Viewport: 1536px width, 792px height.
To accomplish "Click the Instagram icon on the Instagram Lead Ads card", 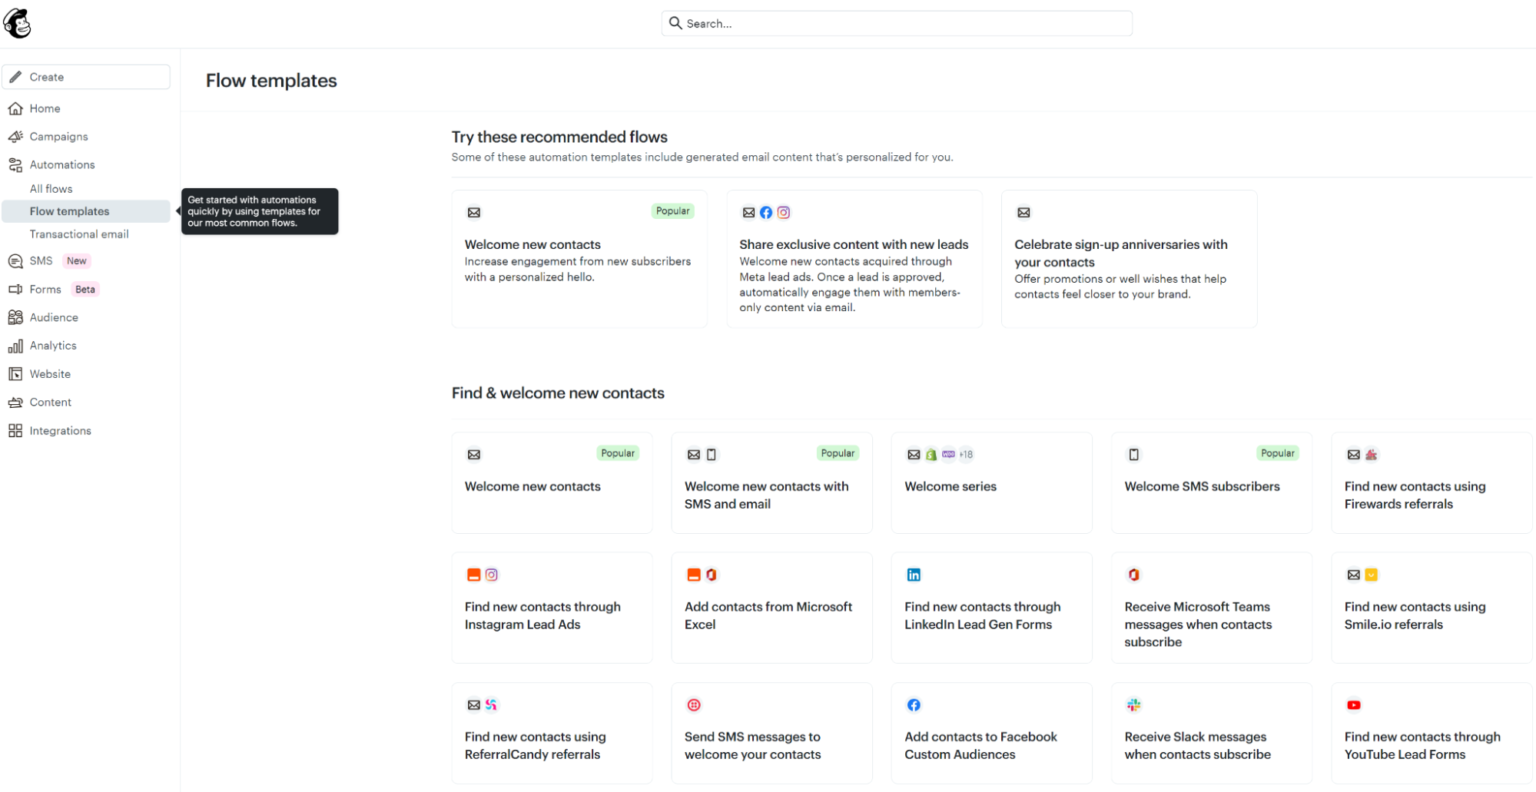I will 491,575.
